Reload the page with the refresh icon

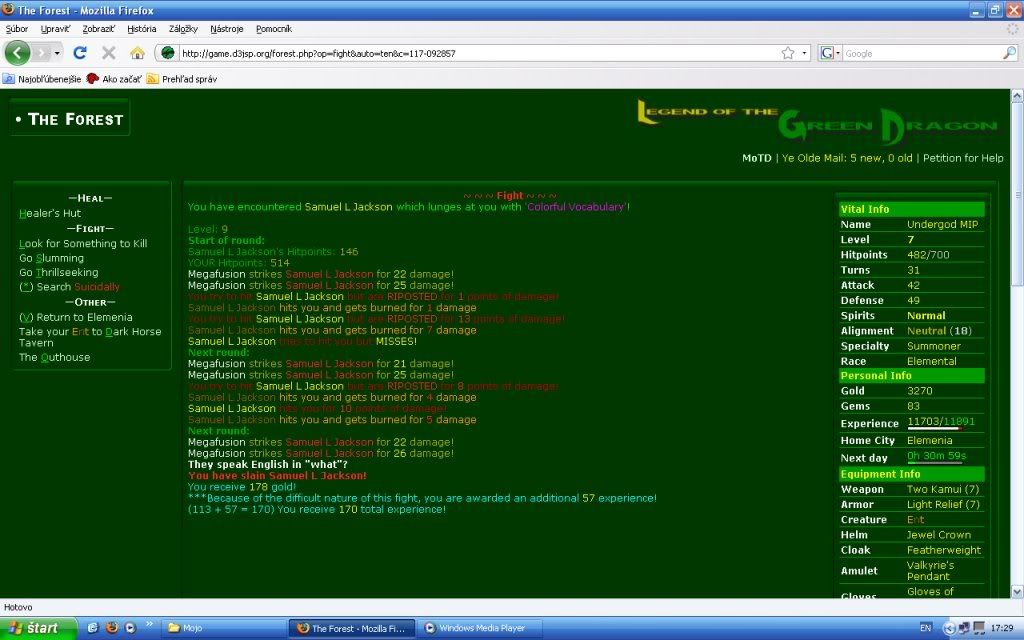coord(80,53)
